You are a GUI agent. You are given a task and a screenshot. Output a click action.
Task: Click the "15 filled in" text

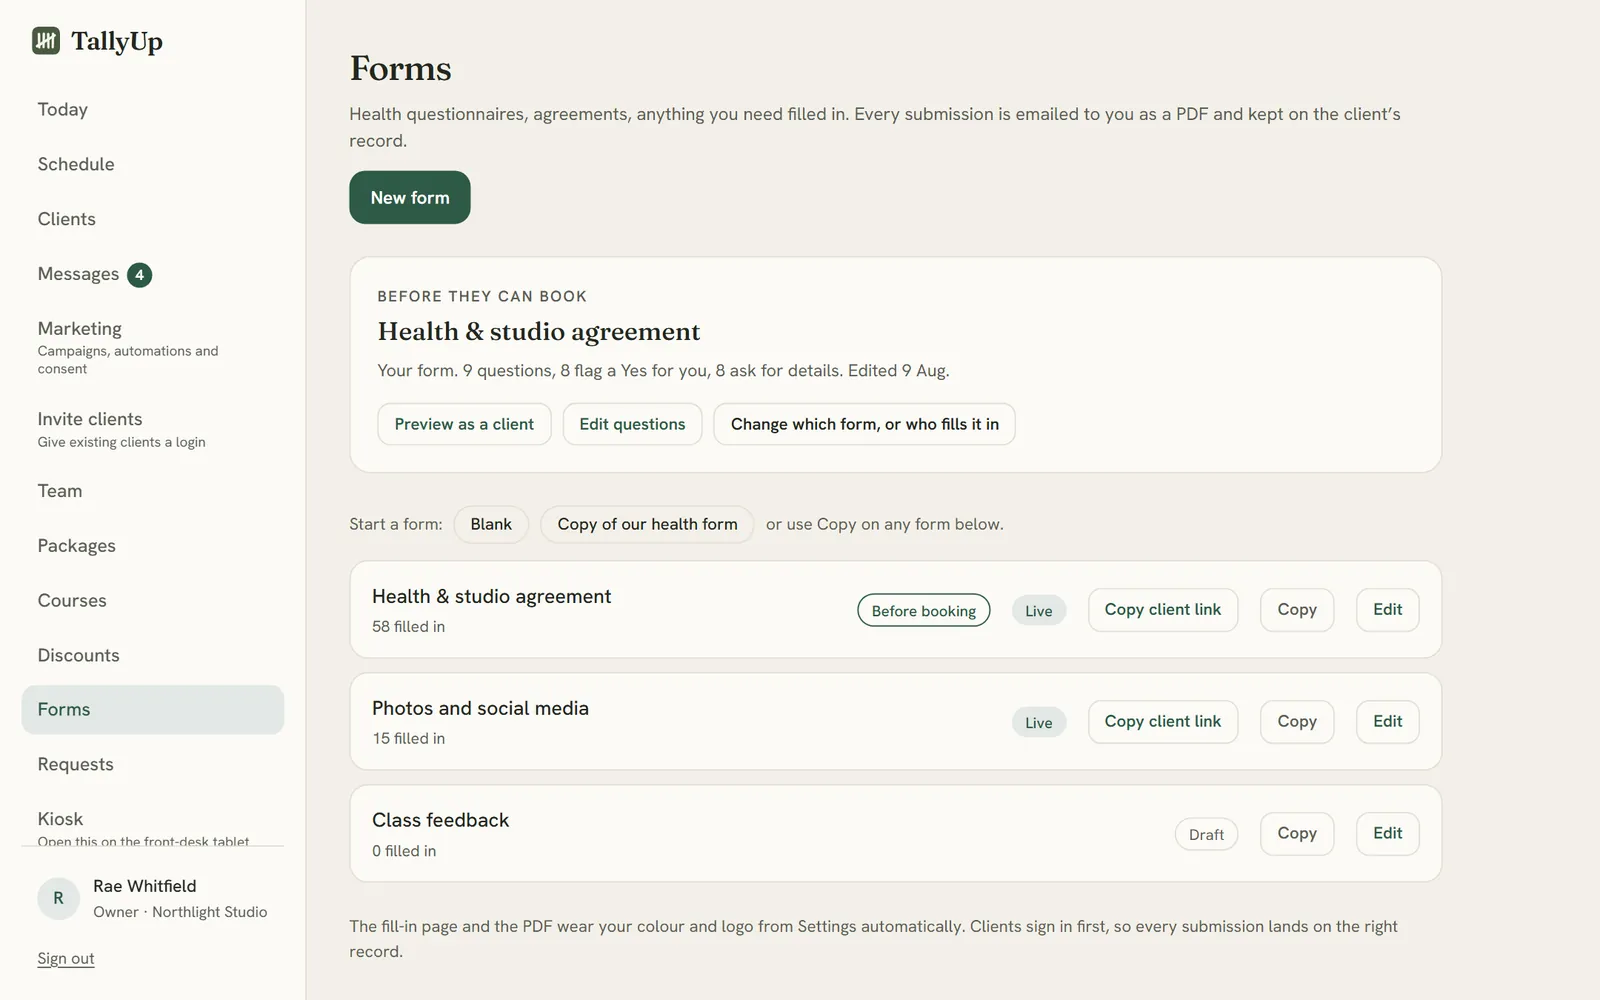tap(409, 739)
